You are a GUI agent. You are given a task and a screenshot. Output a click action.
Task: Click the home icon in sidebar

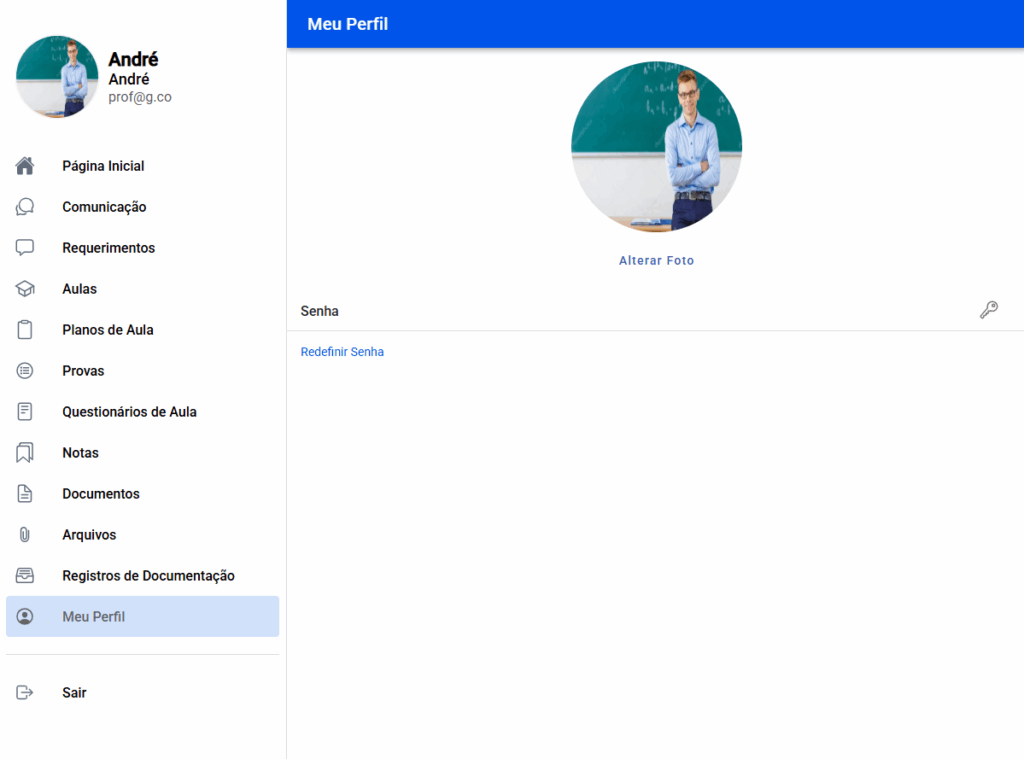click(25, 166)
